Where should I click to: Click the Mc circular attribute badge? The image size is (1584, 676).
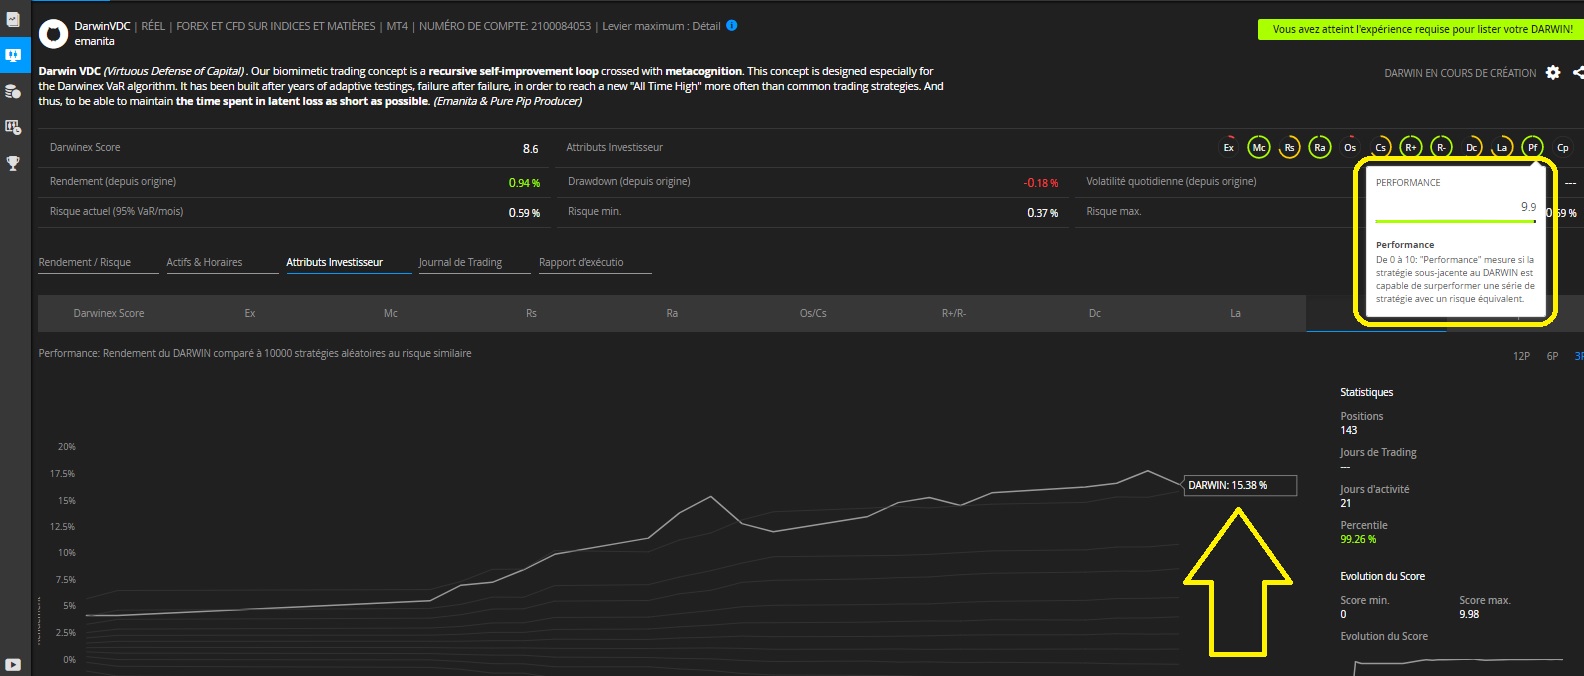(1259, 148)
